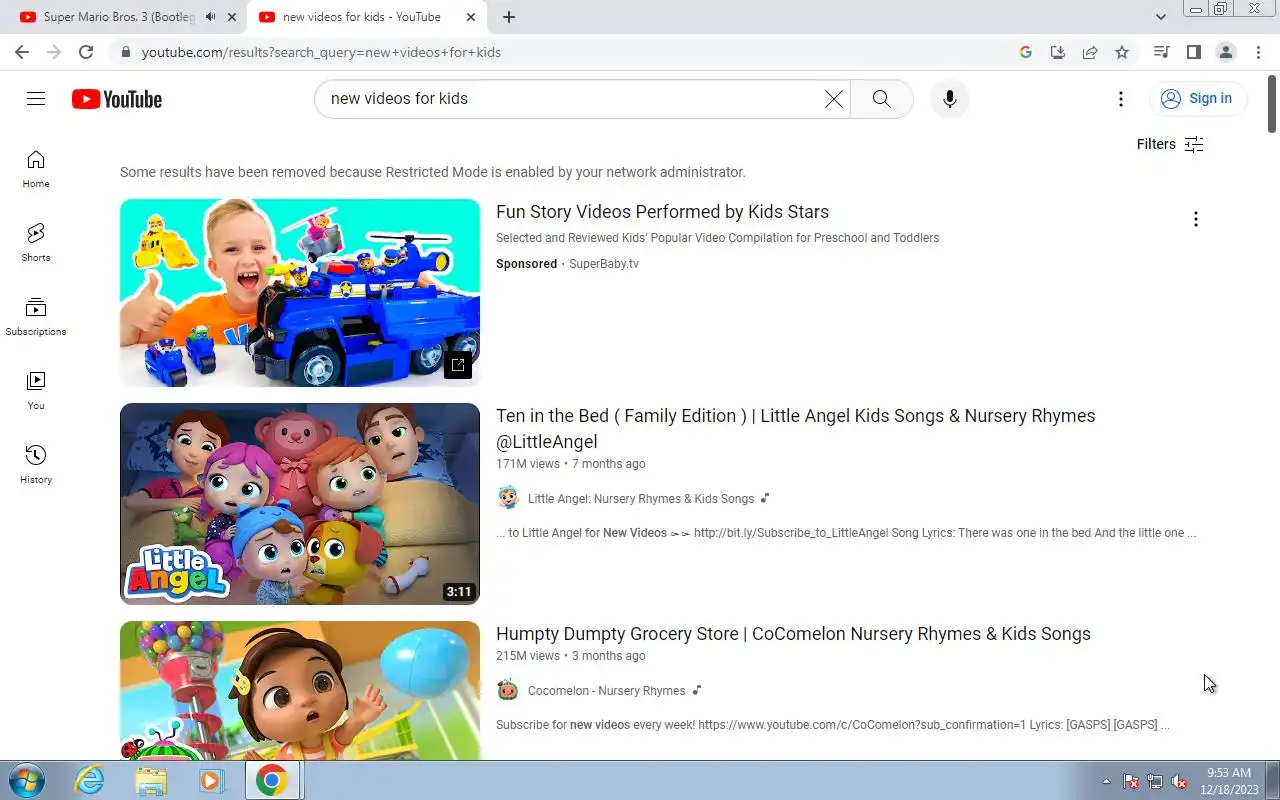Show hidden system tray icons
Image resolution: width=1280 pixels, height=800 pixels.
pos(1106,781)
